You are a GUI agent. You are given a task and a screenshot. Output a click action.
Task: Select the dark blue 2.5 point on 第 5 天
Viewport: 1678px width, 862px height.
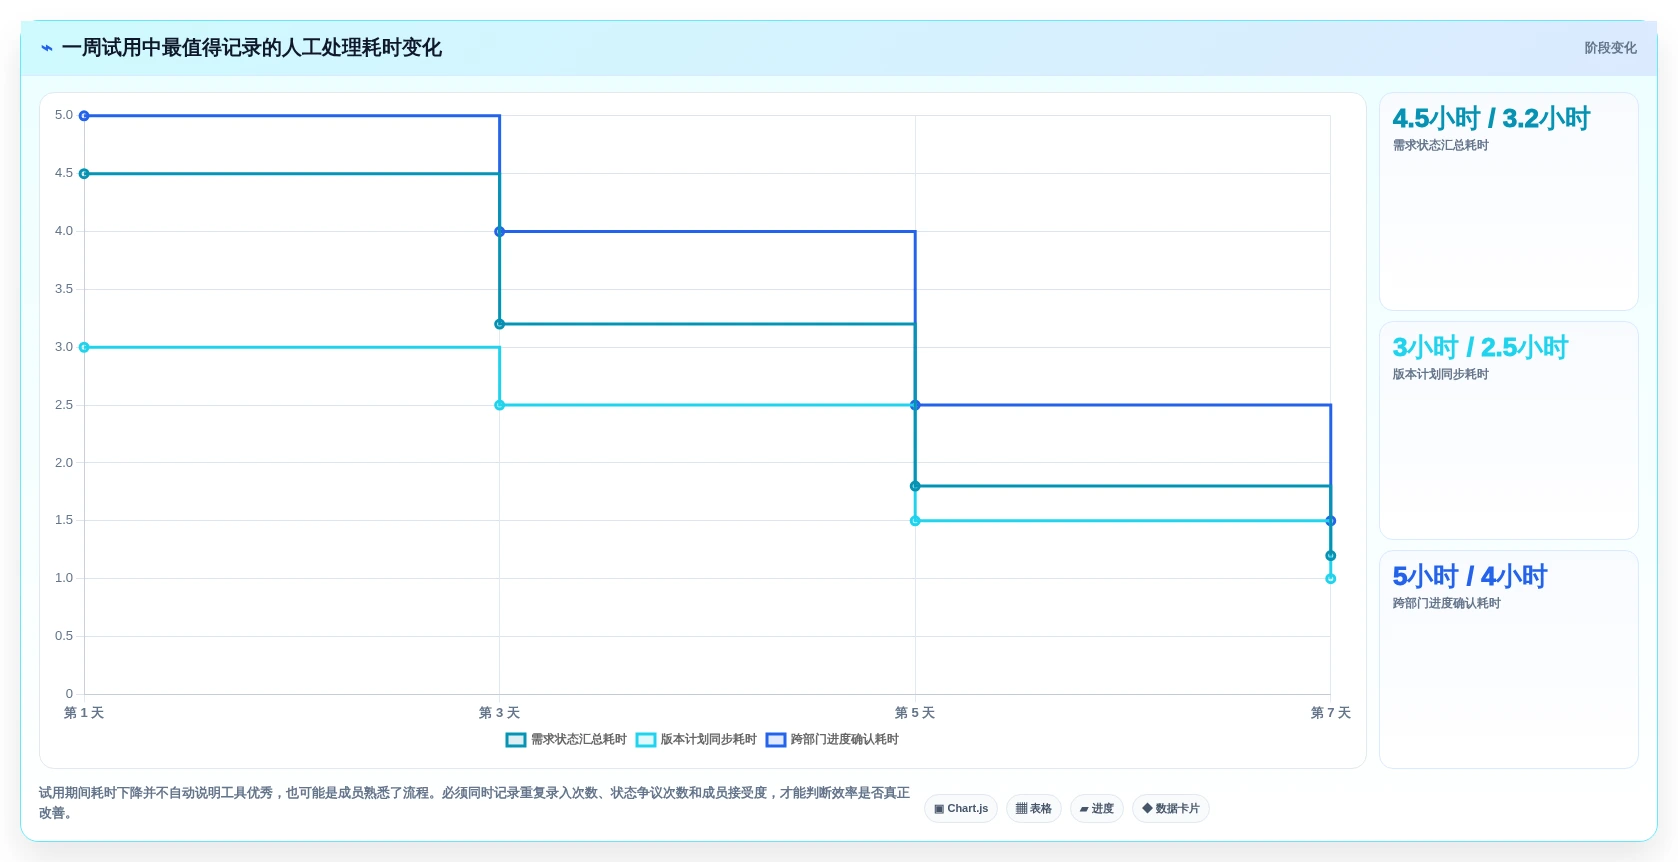[x=915, y=405]
